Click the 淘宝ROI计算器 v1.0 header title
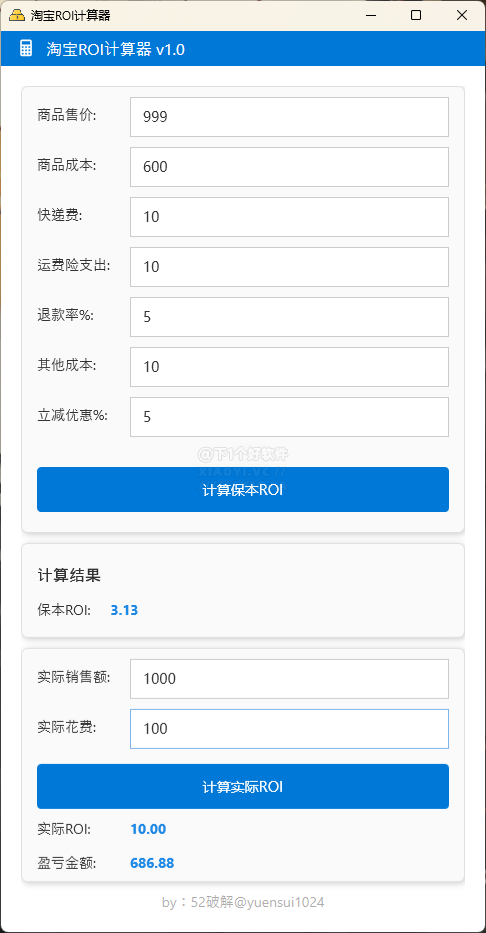The height and width of the screenshot is (933, 486). point(116,49)
